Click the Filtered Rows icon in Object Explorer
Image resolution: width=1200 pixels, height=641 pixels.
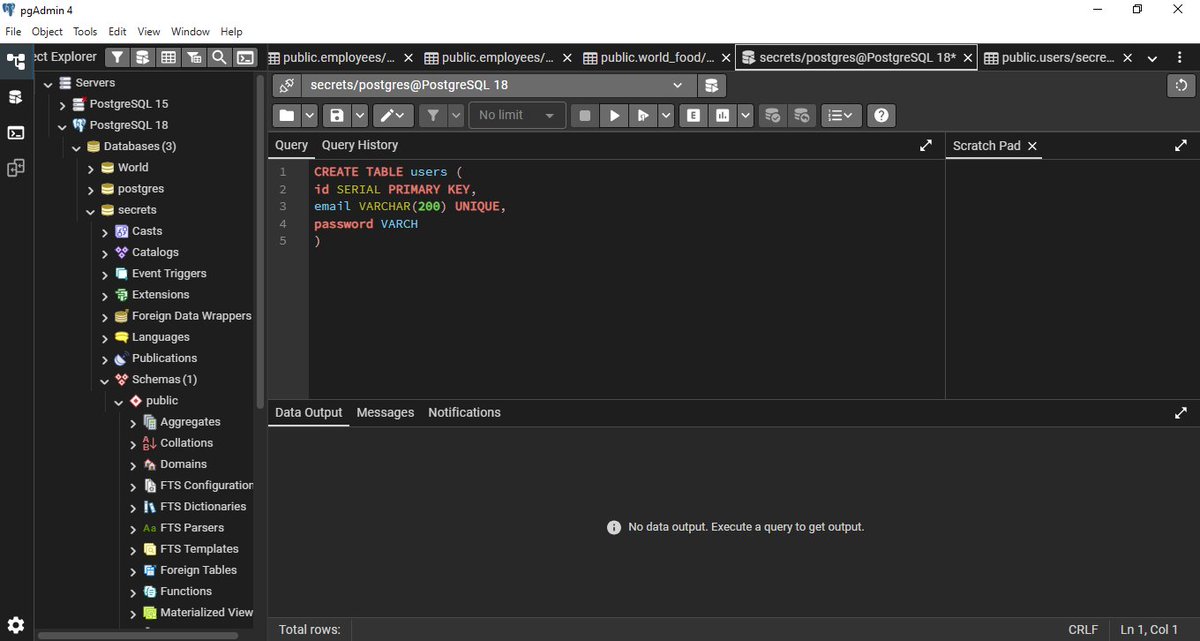point(194,58)
